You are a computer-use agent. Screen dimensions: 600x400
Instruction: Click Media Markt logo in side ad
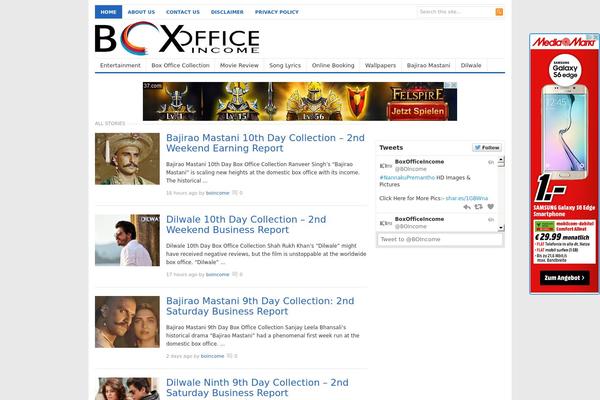[x=564, y=42]
